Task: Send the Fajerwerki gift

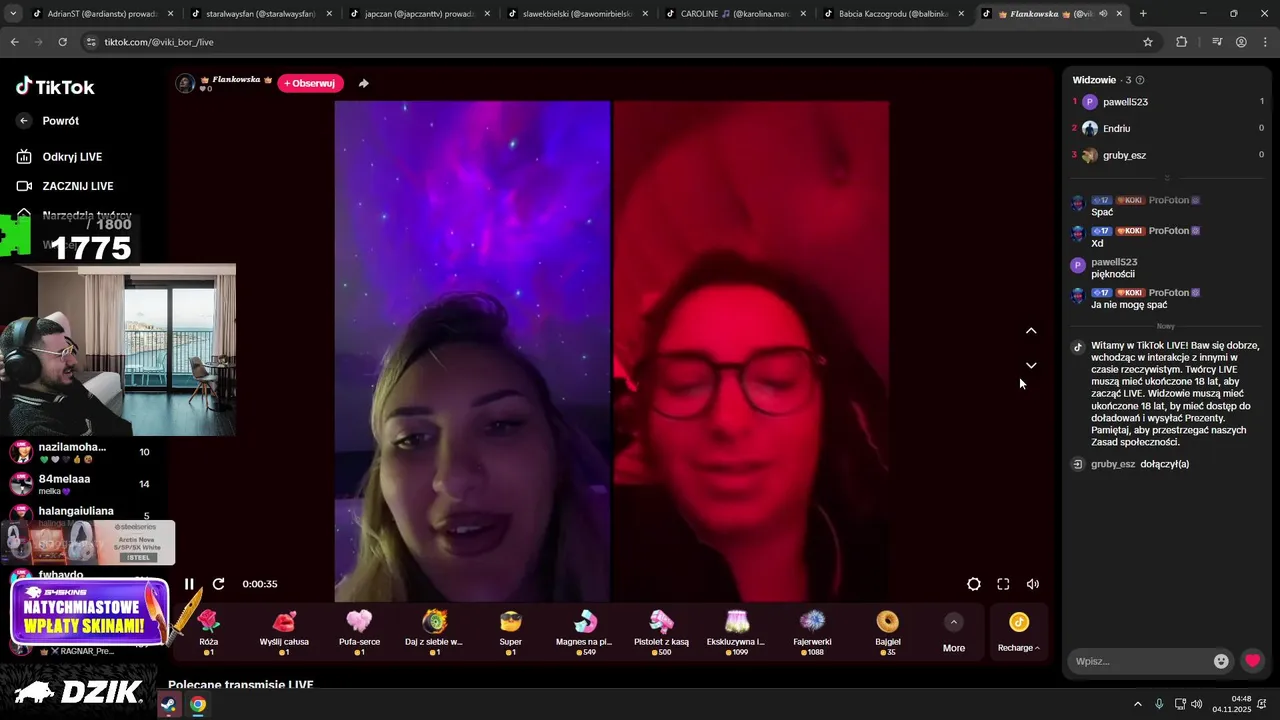Action: pyautogui.click(x=812, y=632)
